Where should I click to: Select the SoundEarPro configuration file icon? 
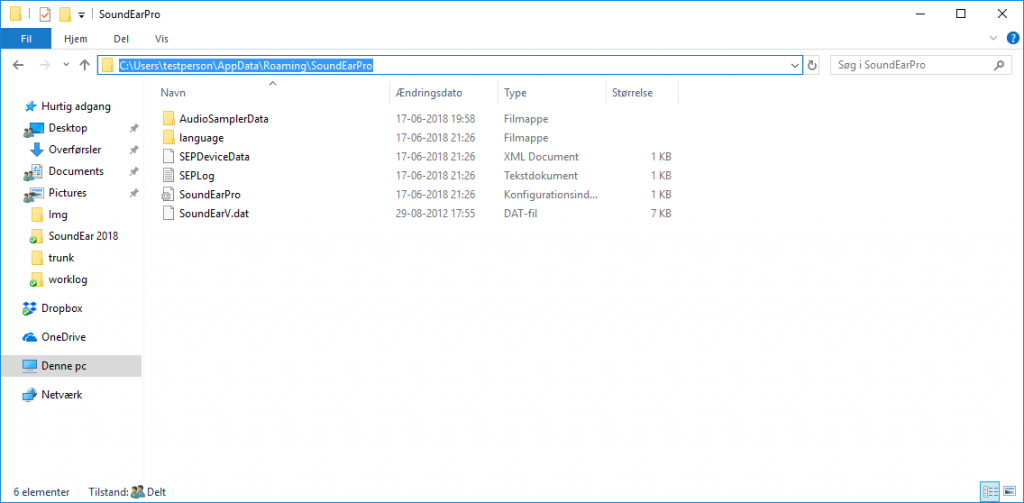[168, 195]
